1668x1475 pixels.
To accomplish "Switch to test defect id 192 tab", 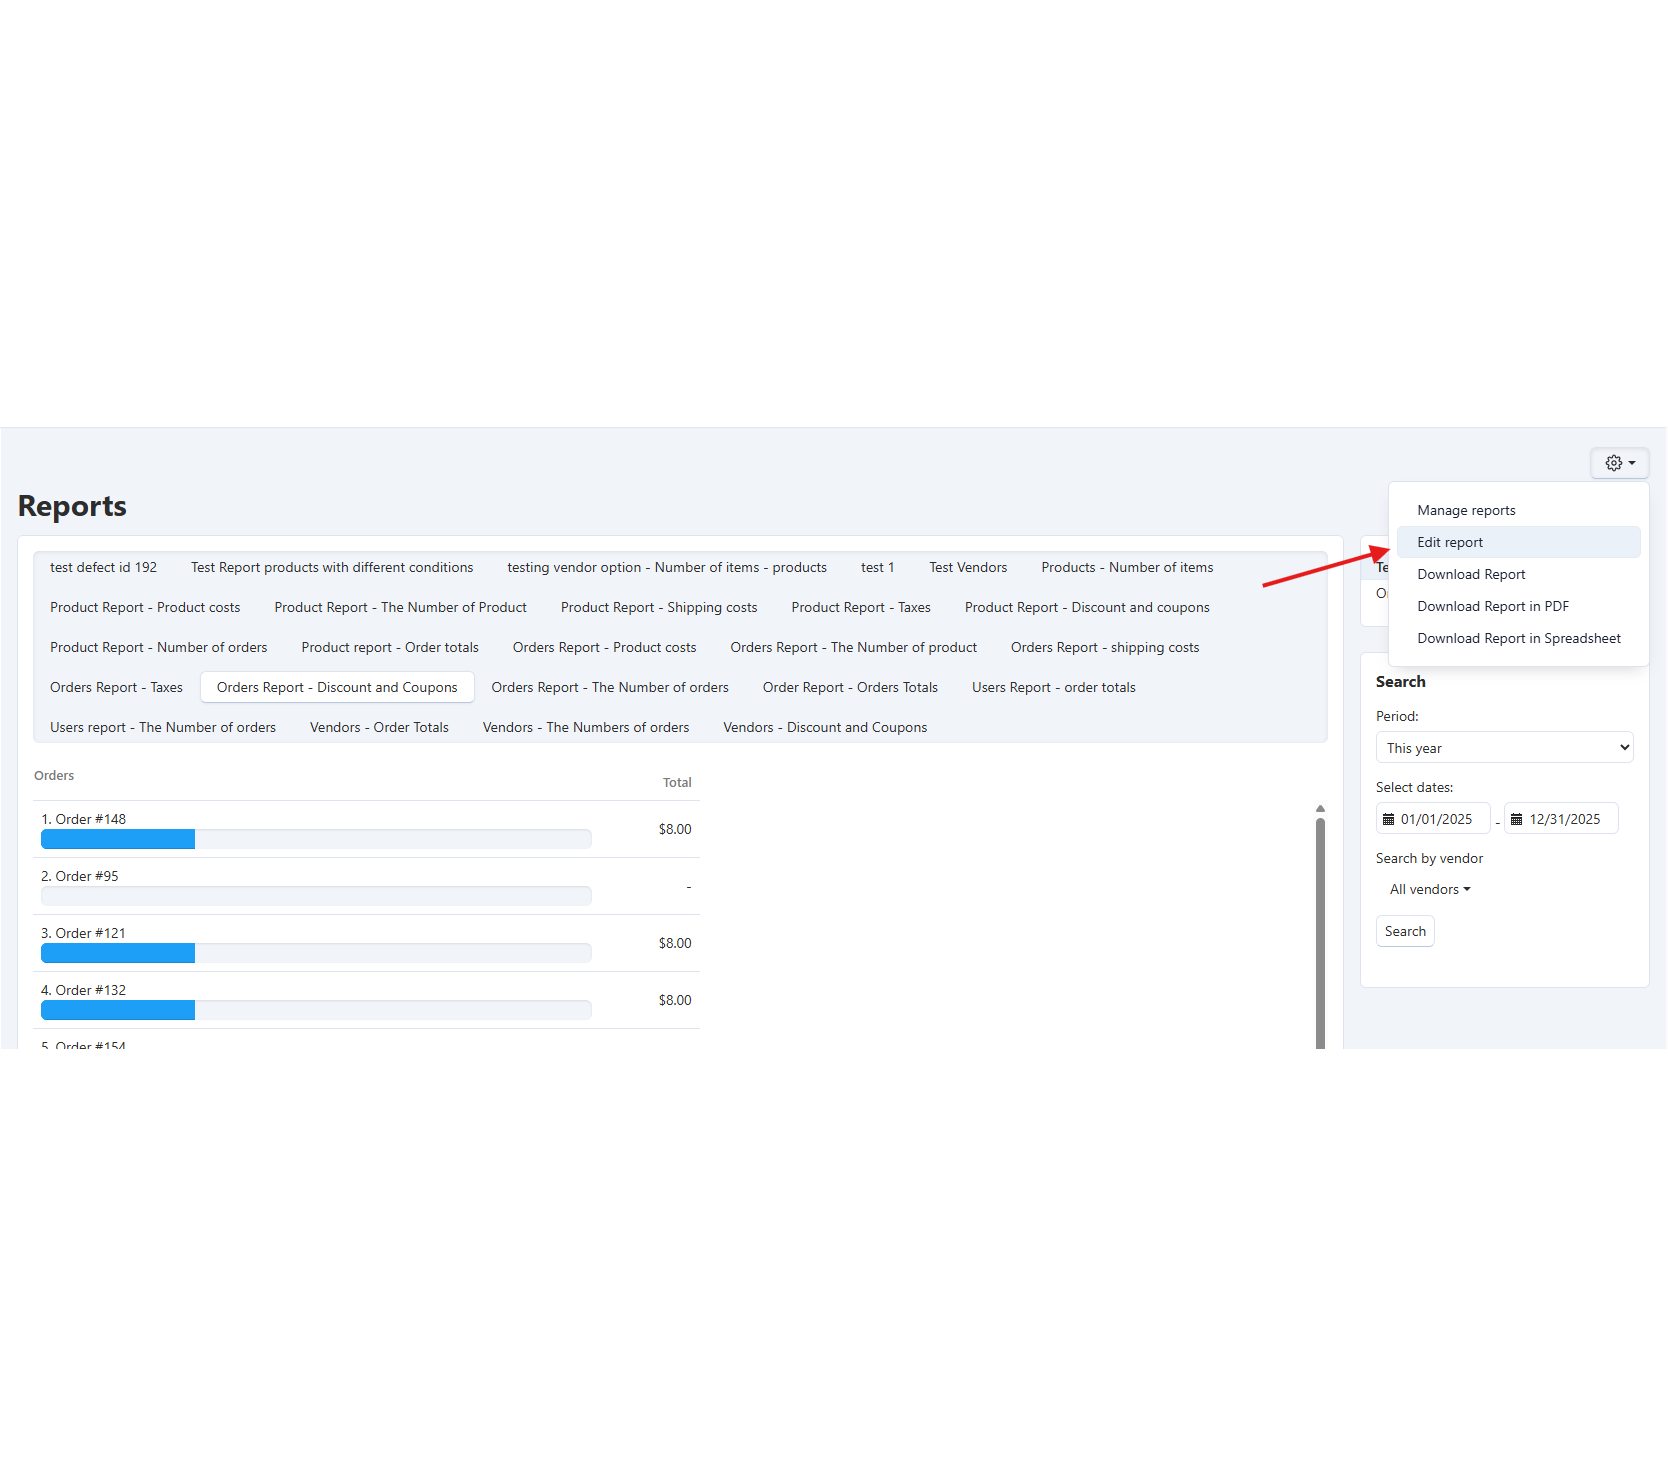I will click(103, 567).
